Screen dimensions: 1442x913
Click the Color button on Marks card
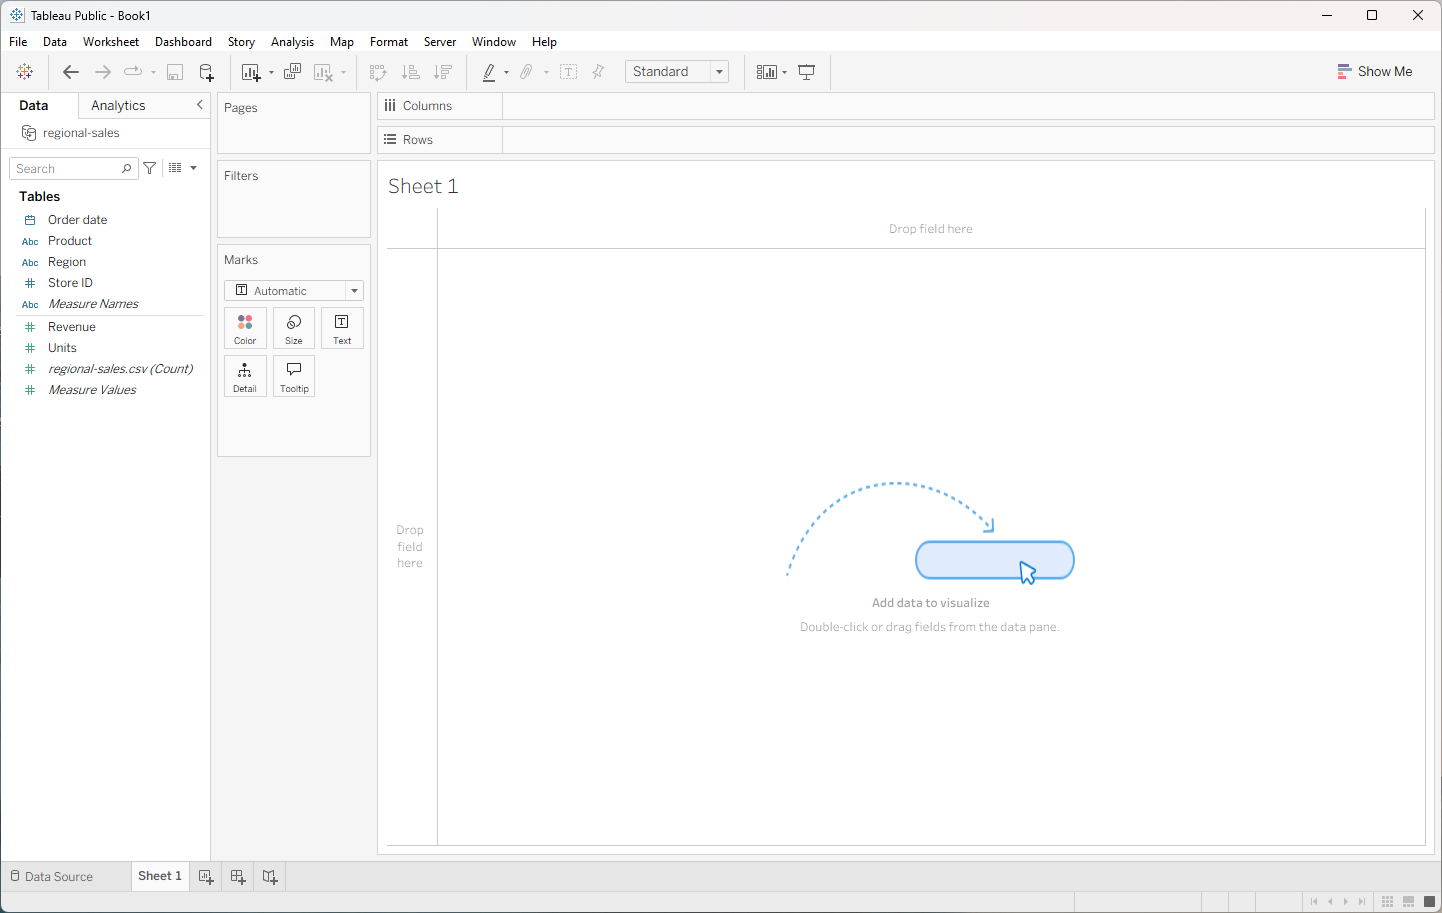pyautogui.click(x=245, y=328)
